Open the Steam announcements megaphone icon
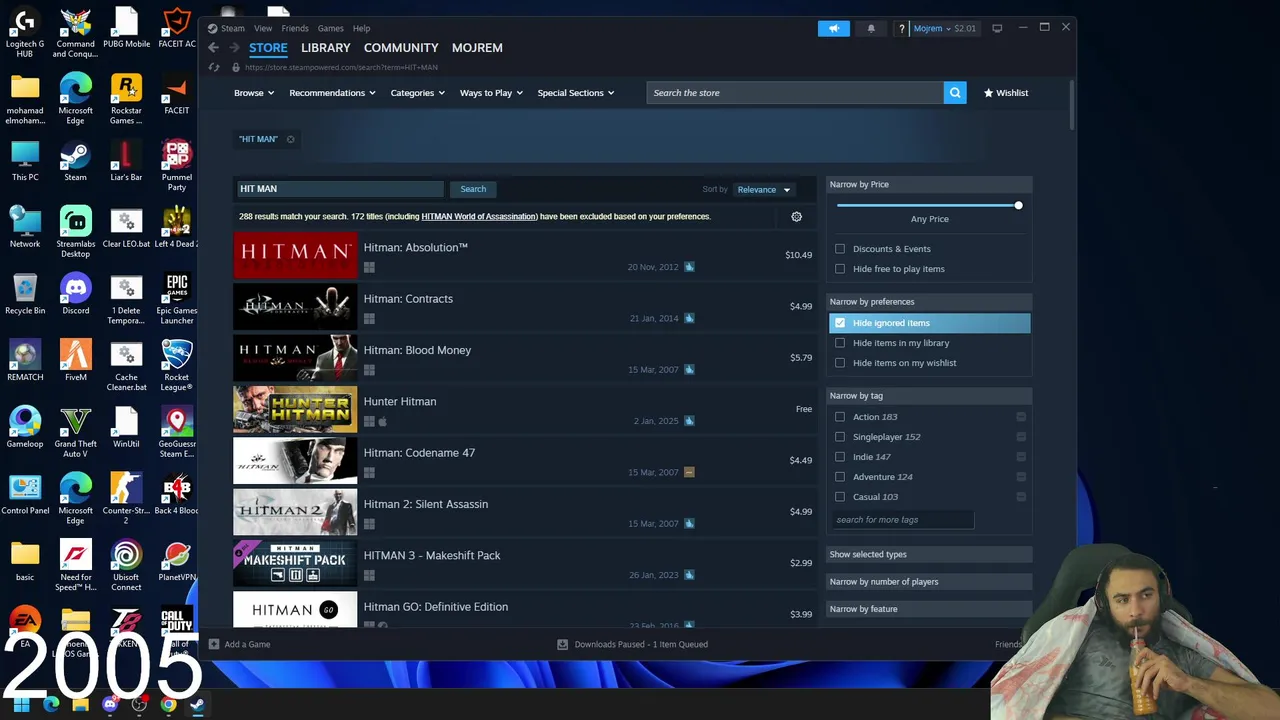Image resolution: width=1280 pixels, height=720 pixels. 834,28
